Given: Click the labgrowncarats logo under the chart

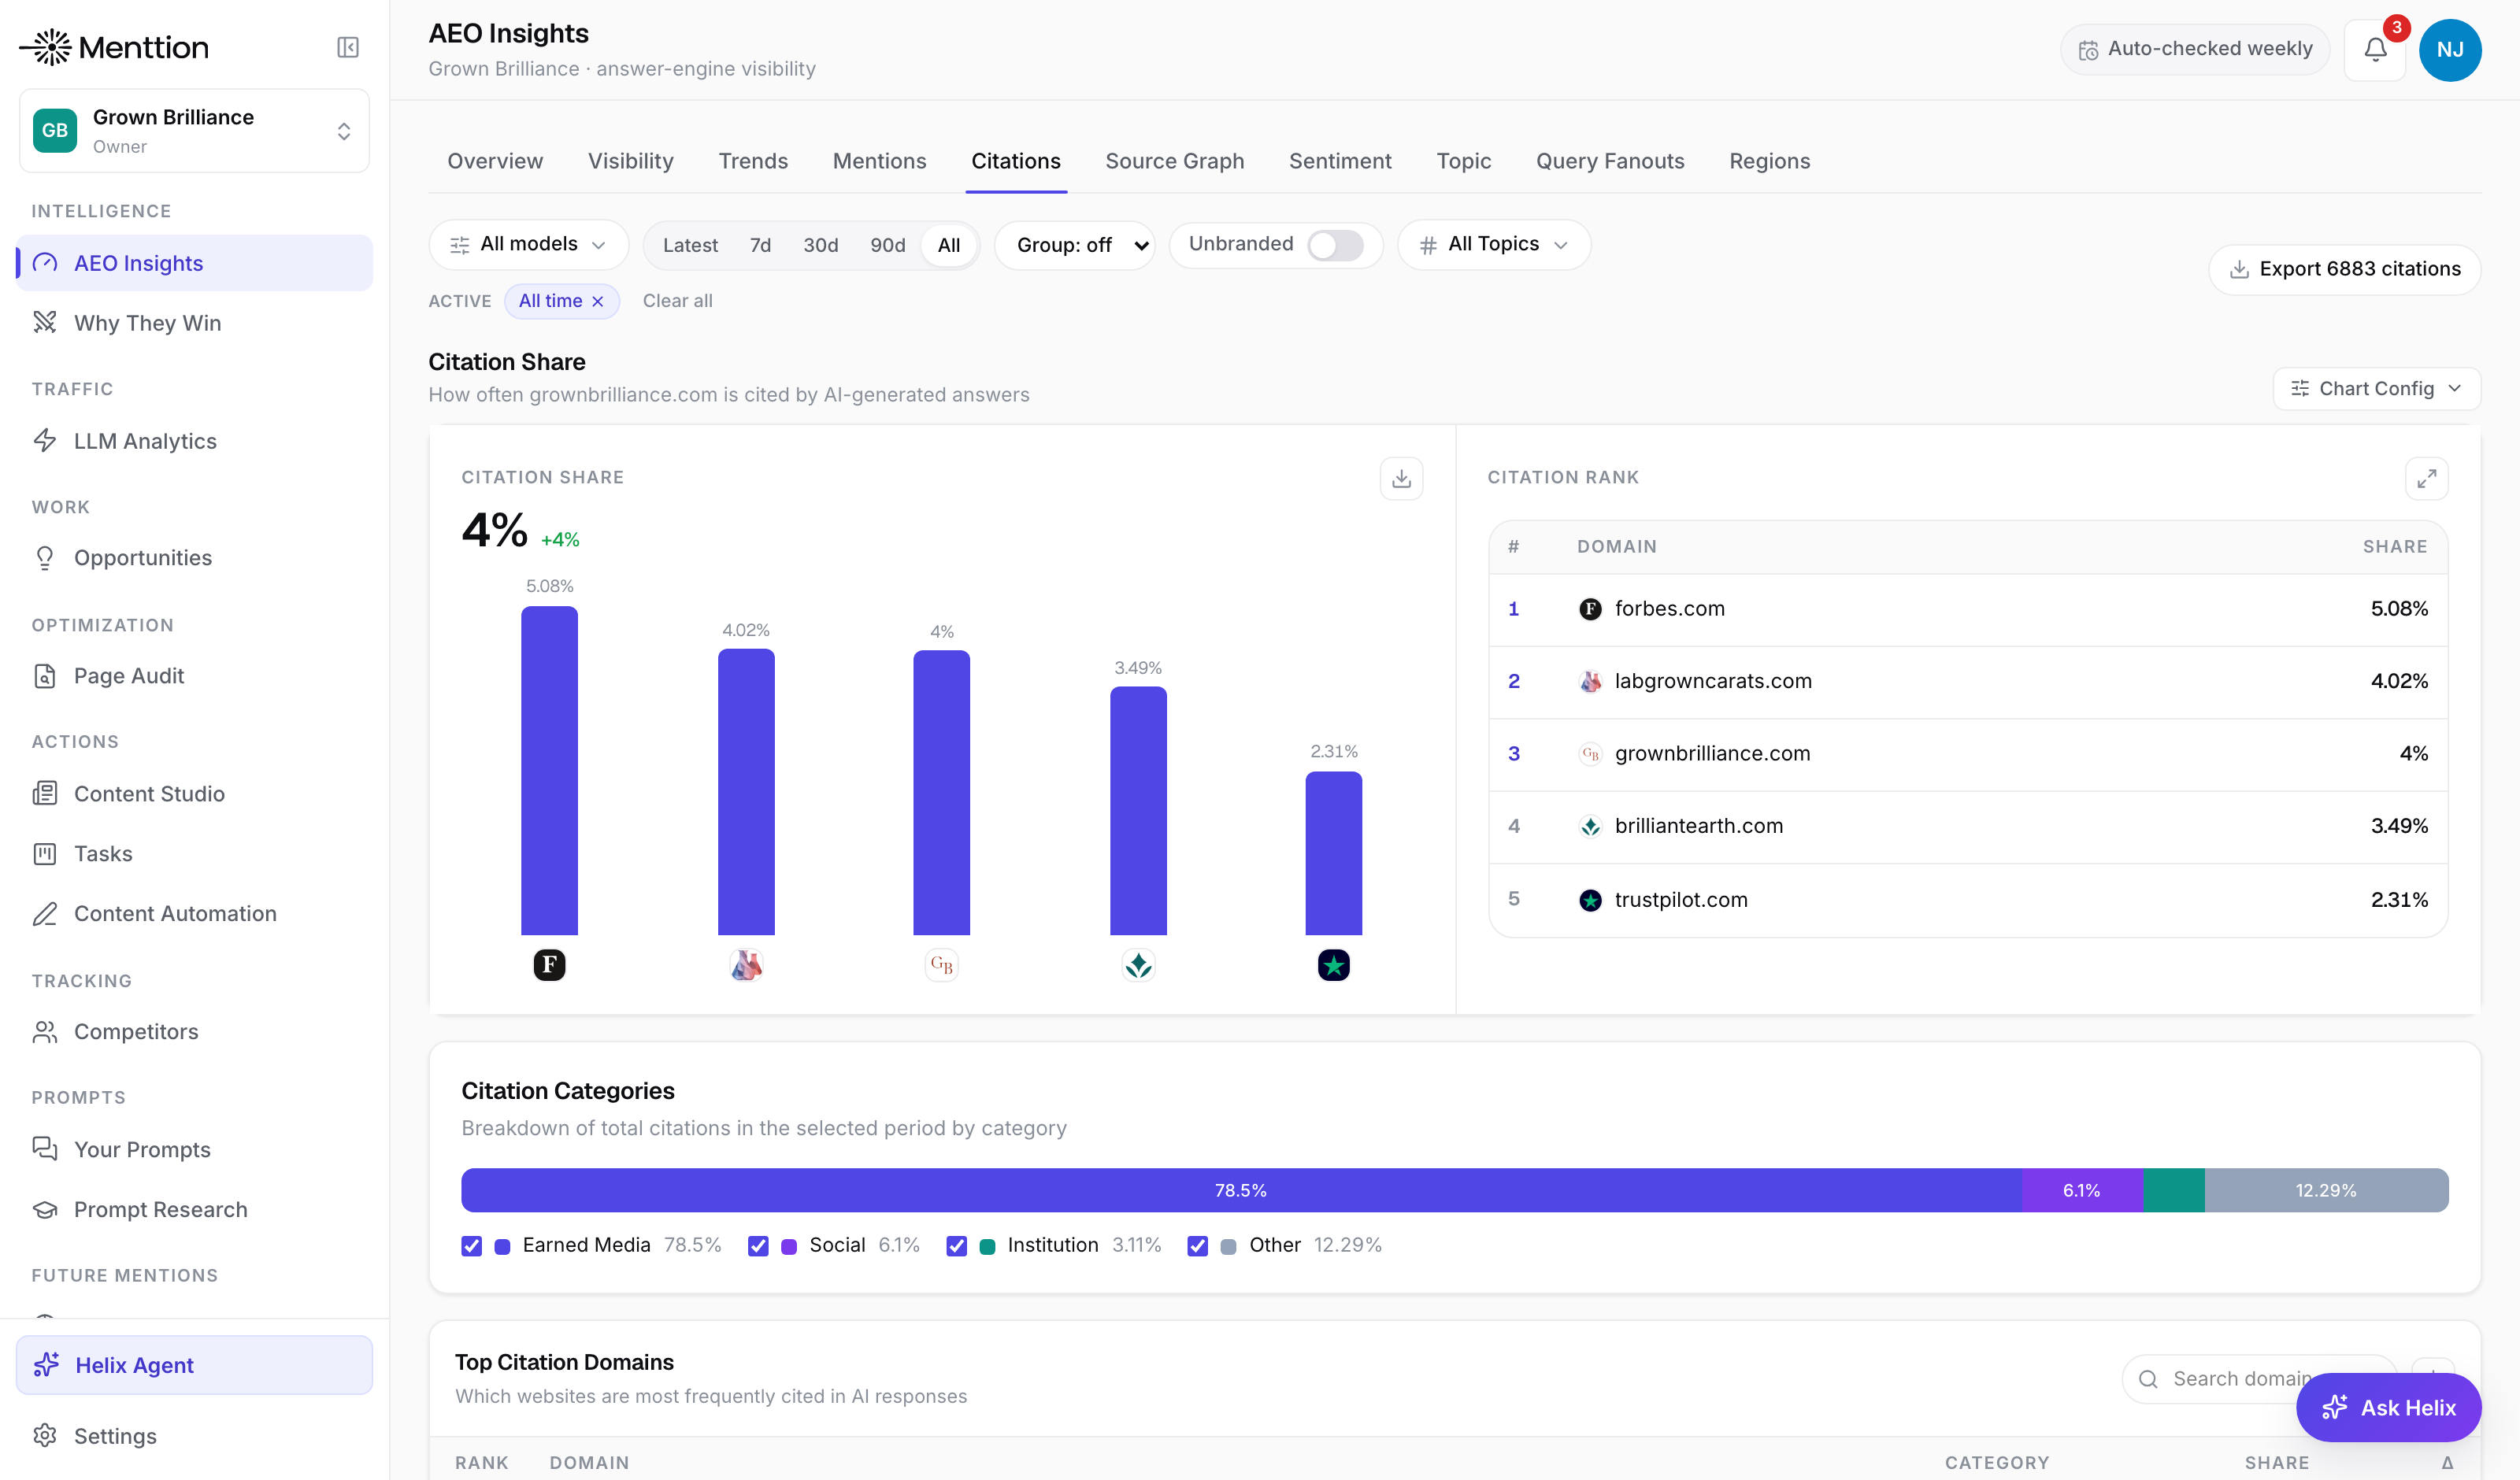Looking at the screenshot, I should coord(746,965).
